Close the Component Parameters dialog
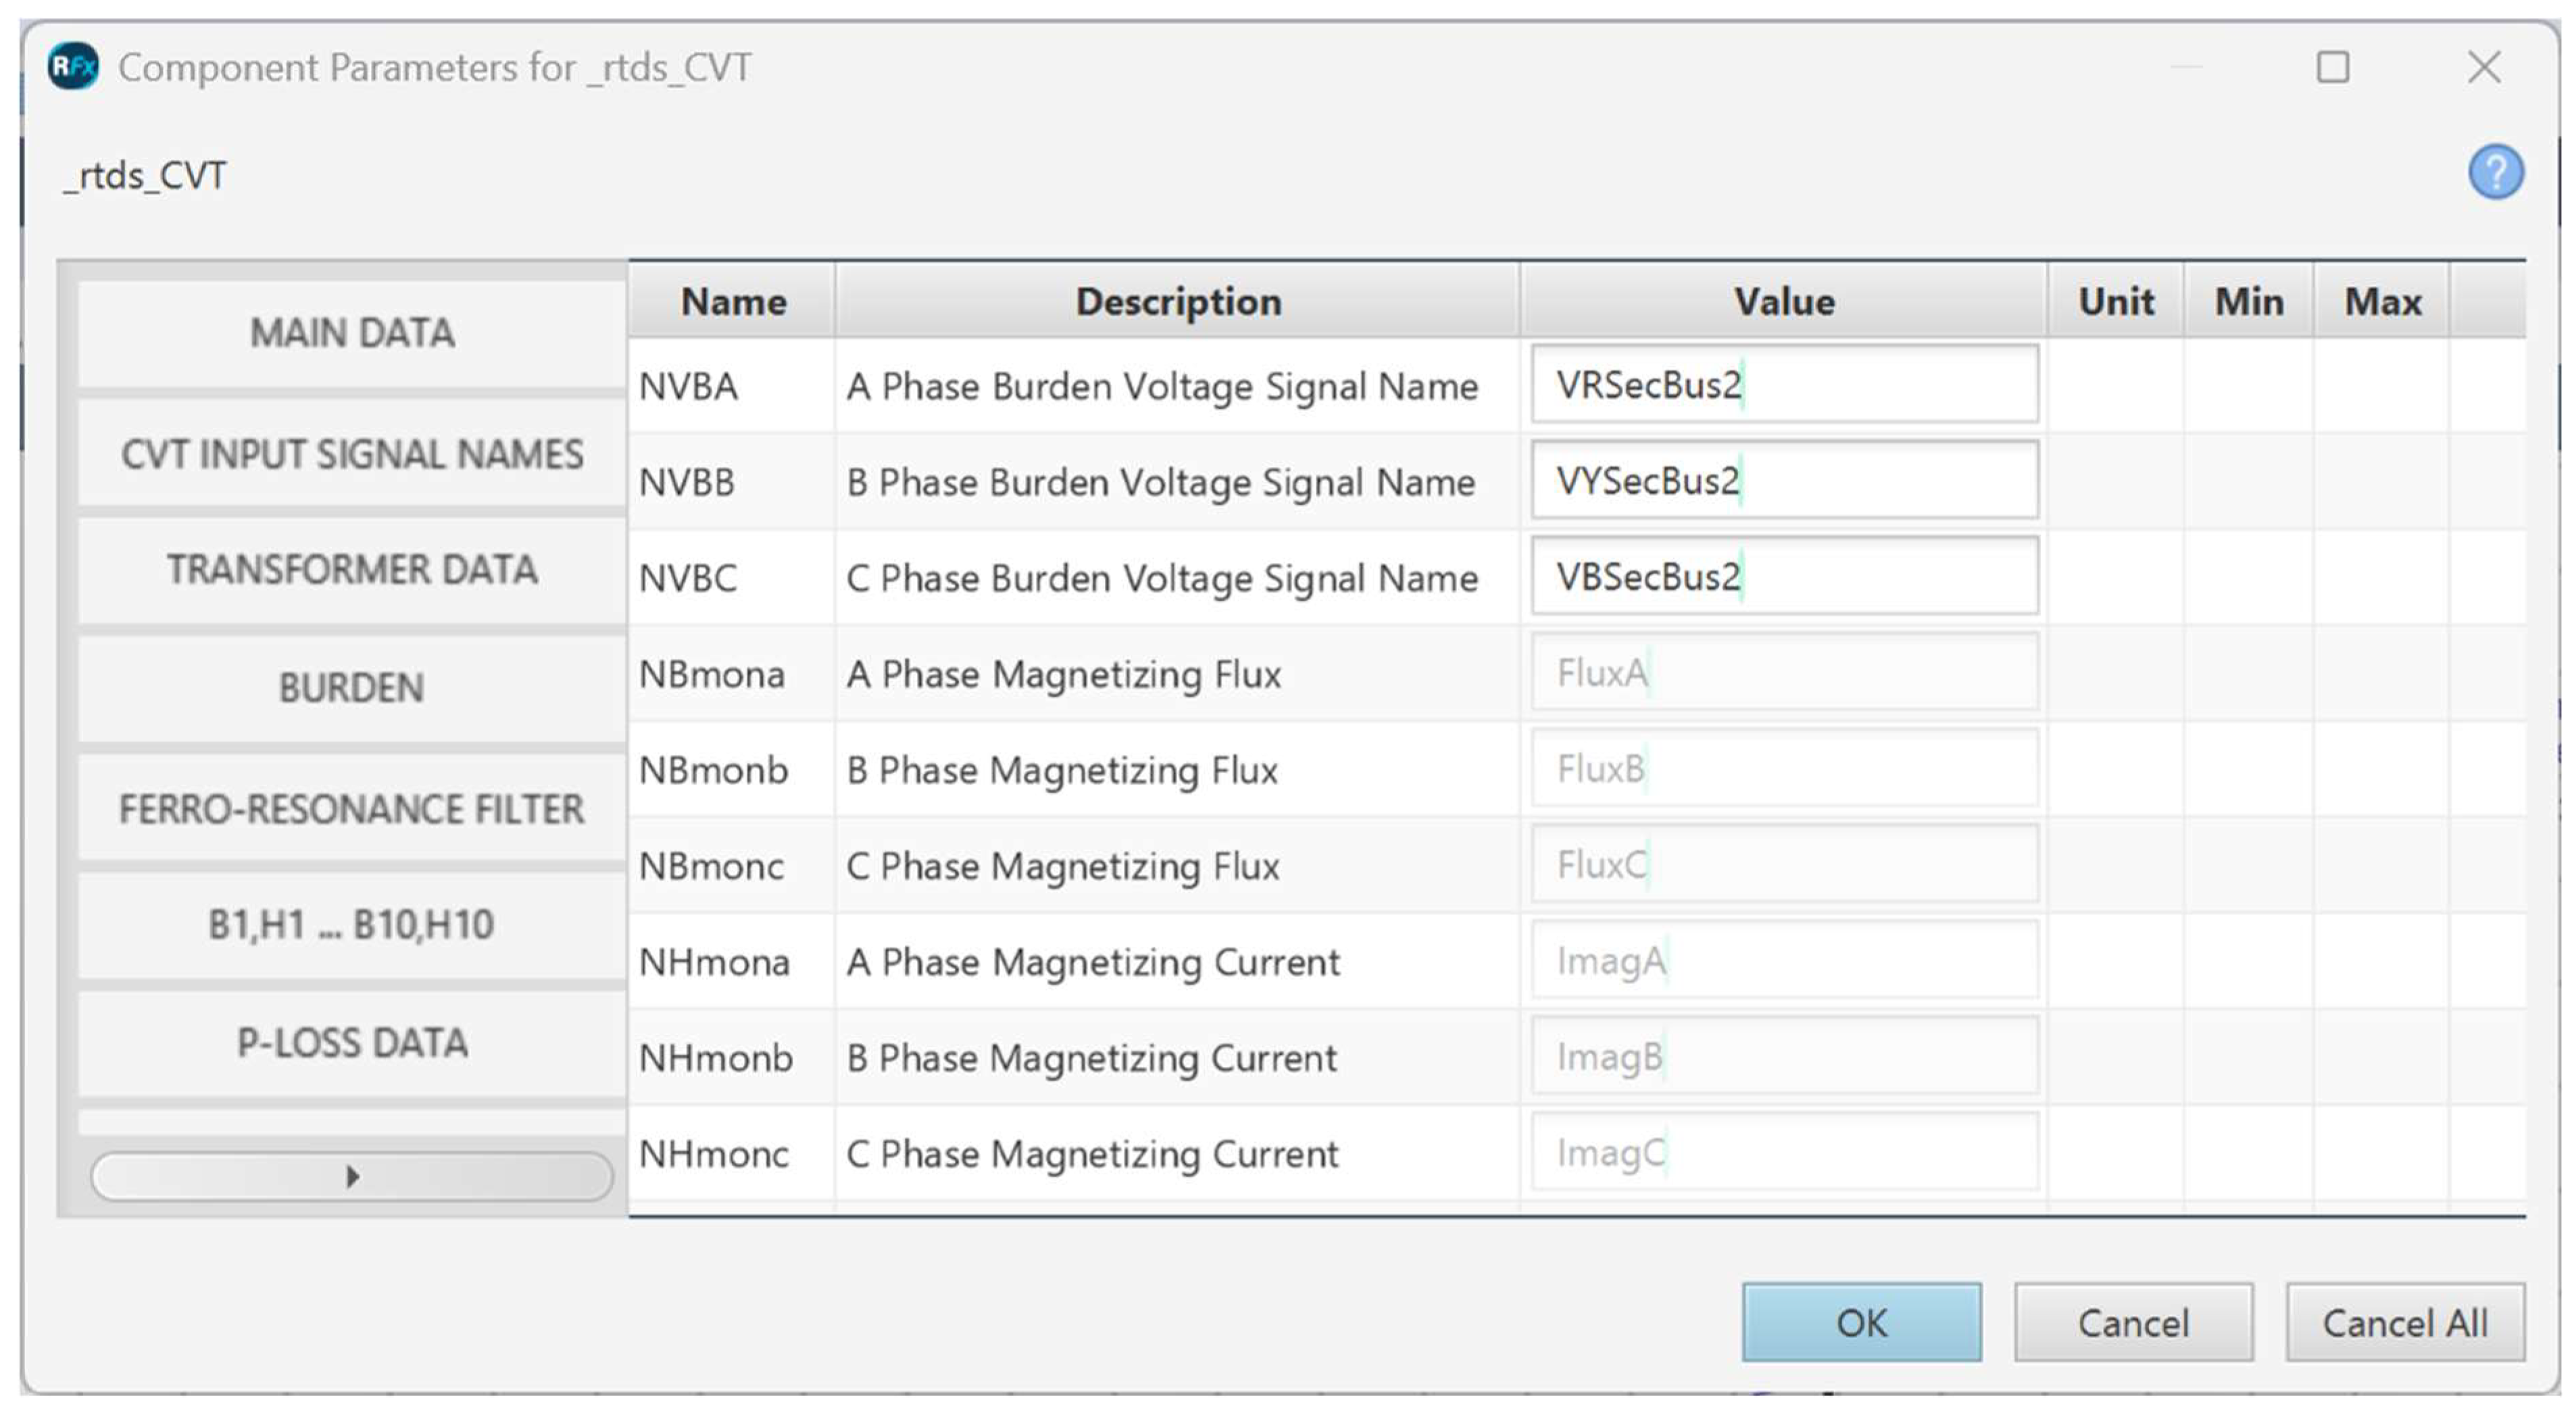 [2483, 67]
